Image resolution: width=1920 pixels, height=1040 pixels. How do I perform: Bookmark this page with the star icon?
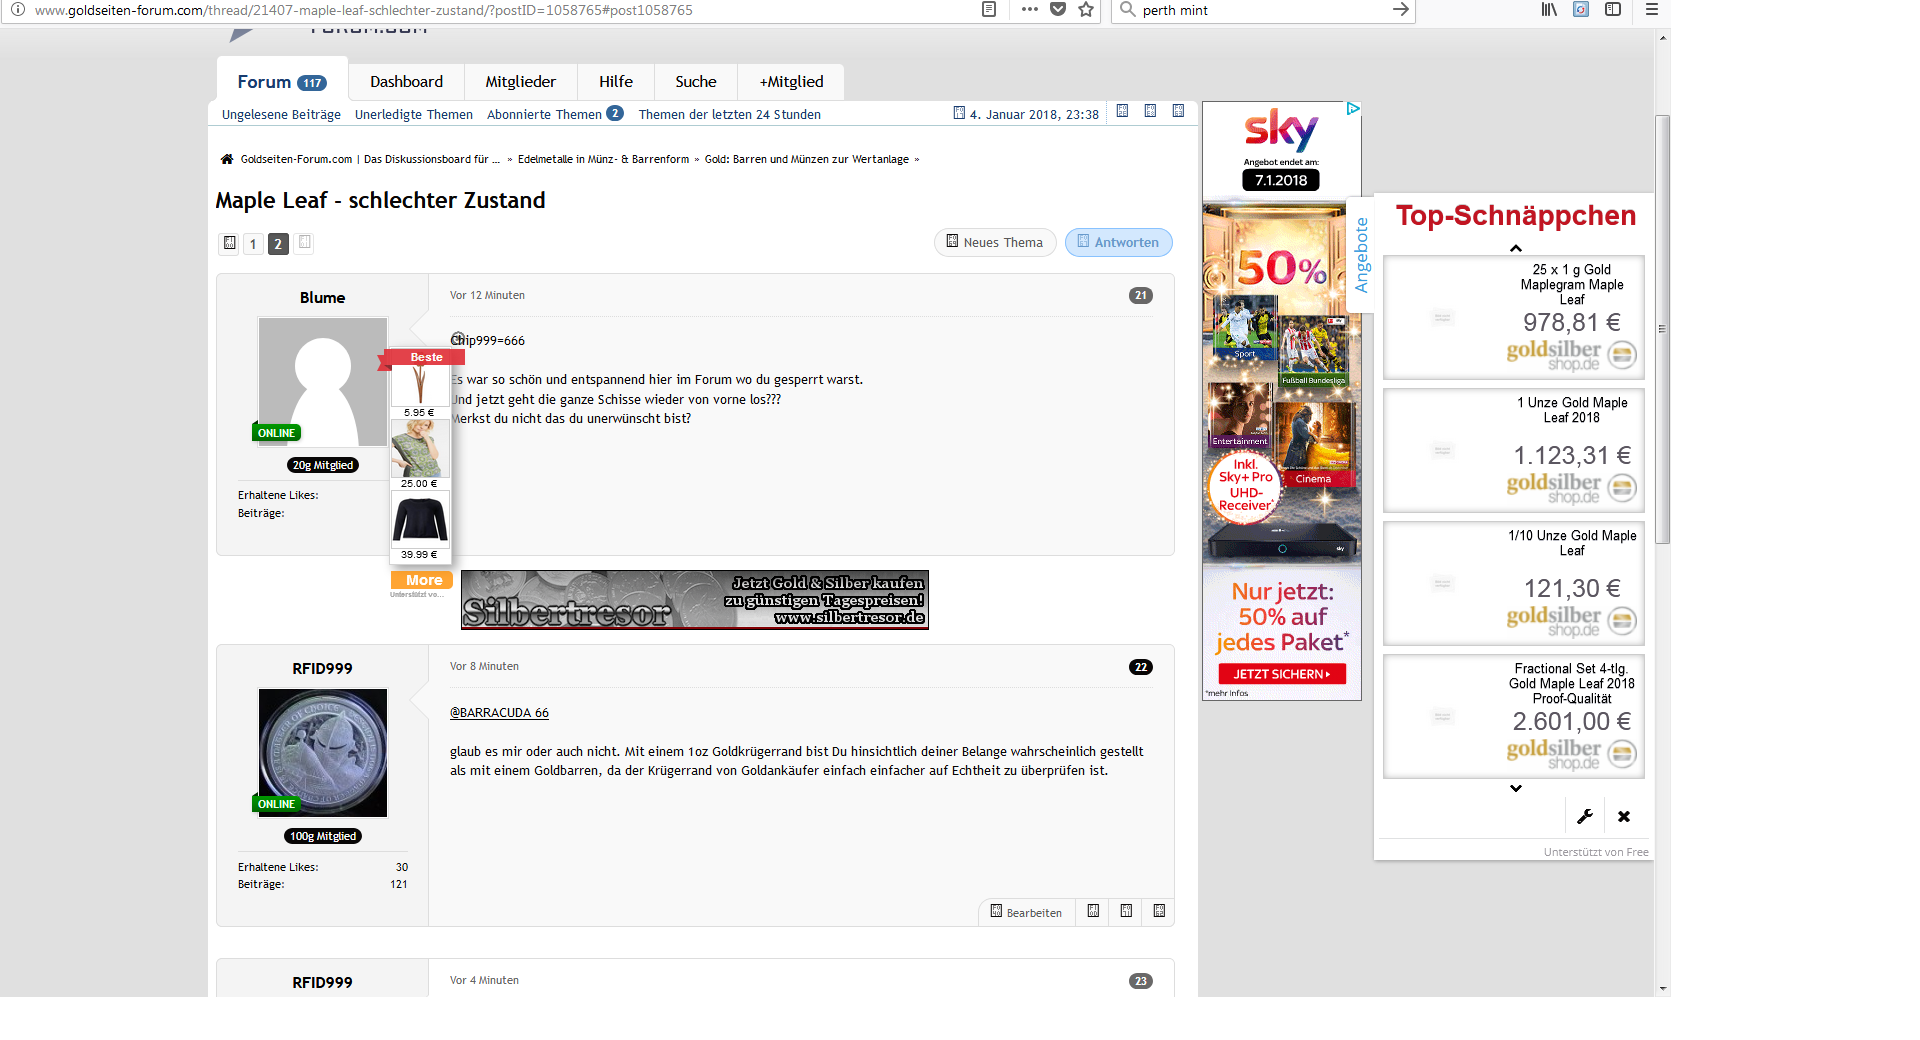(1086, 10)
